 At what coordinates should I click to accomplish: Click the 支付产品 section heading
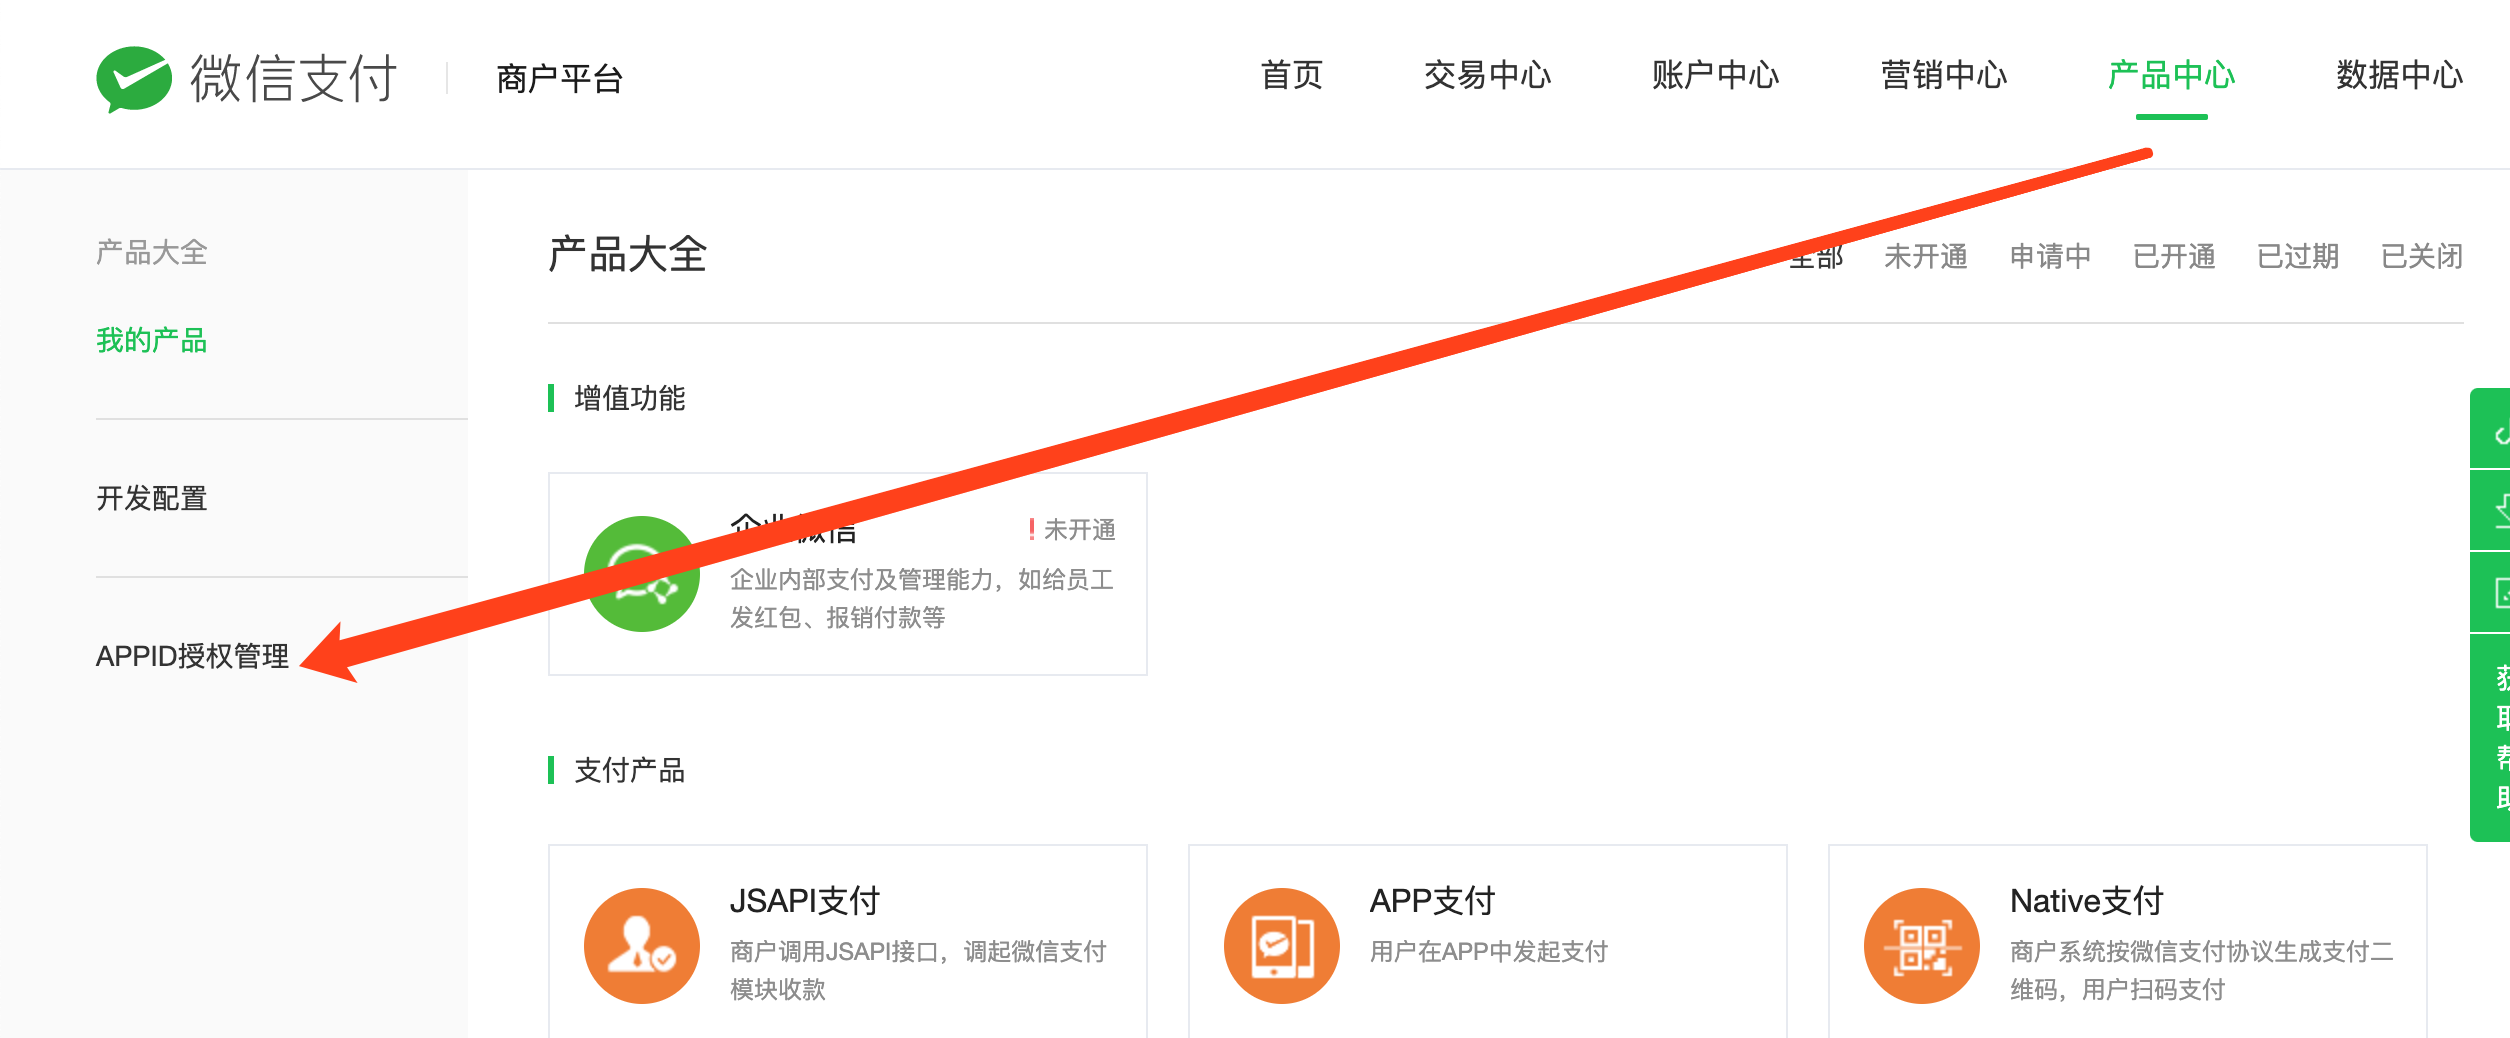[x=630, y=770]
